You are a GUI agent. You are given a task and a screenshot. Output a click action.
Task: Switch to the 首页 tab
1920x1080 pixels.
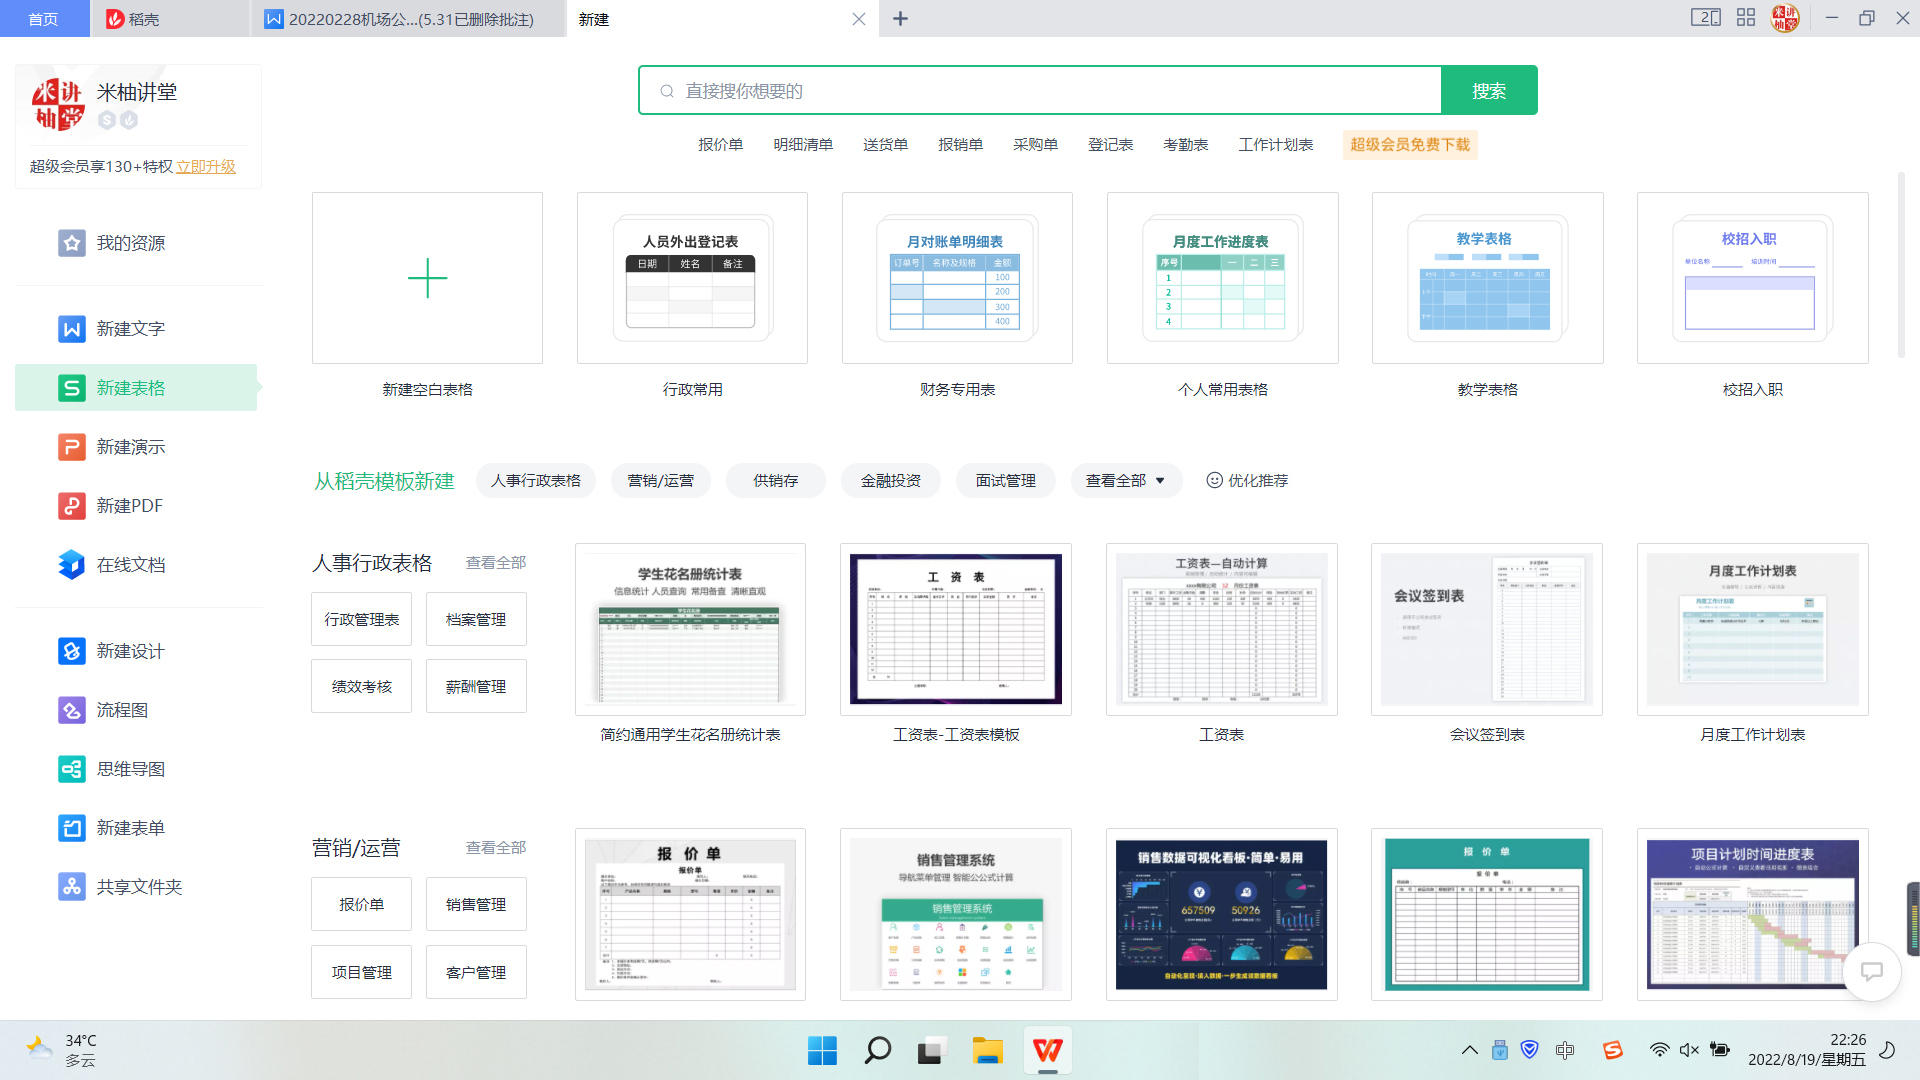click(x=44, y=18)
